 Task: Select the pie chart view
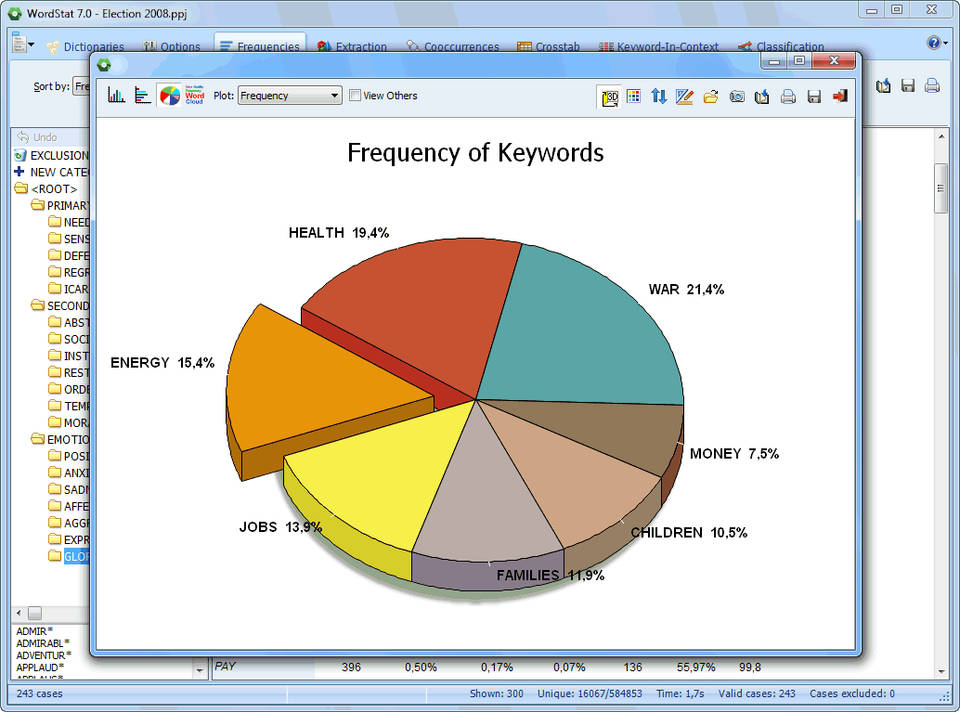(170, 95)
